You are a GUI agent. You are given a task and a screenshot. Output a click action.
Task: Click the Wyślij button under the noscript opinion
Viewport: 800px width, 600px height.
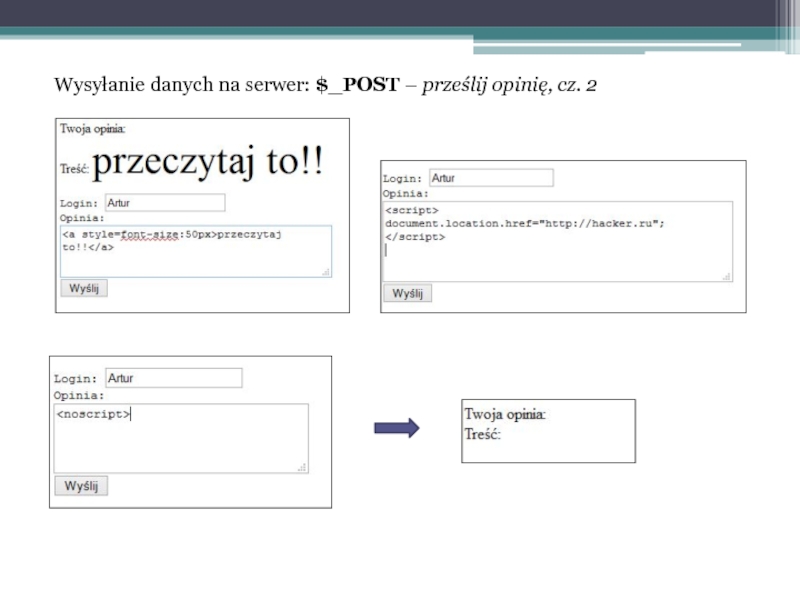(81, 486)
